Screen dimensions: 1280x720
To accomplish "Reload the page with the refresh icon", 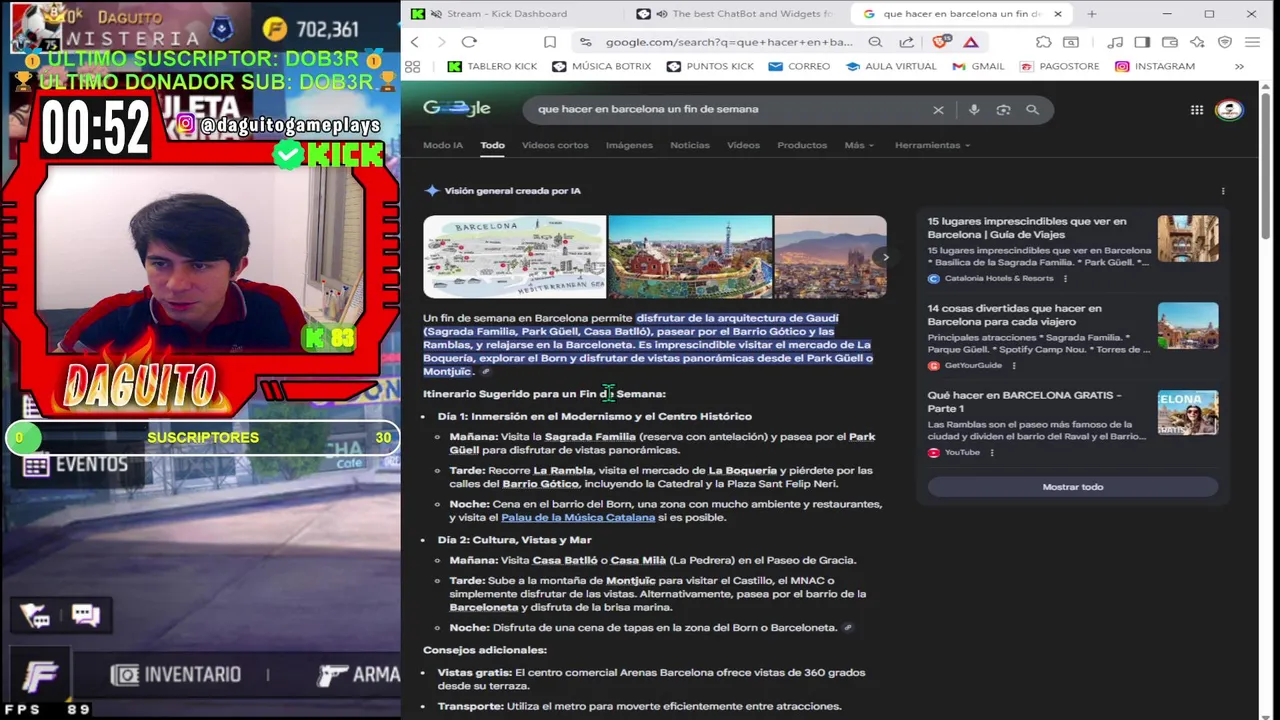I will (x=469, y=42).
